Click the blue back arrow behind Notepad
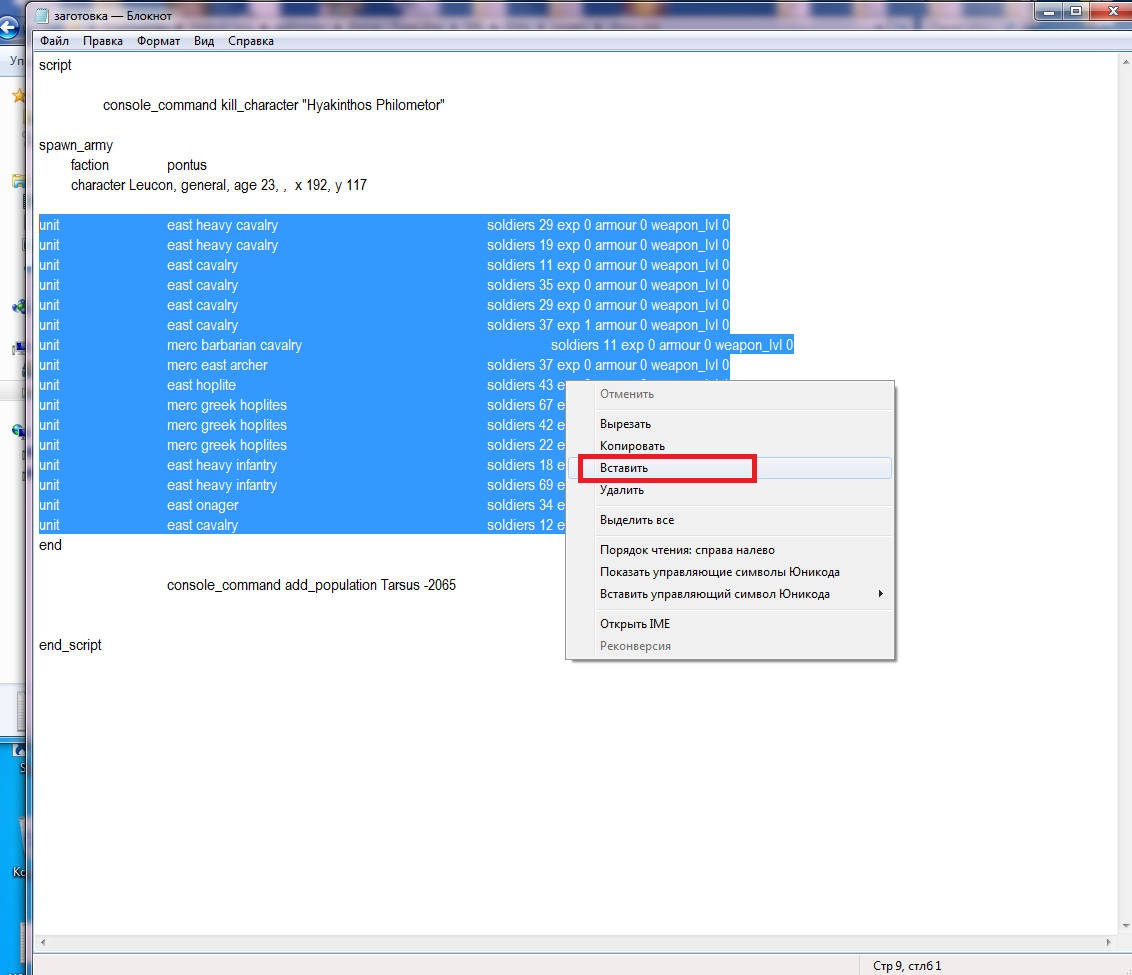Screen dimensions: 1132x975 click(9, 27)
